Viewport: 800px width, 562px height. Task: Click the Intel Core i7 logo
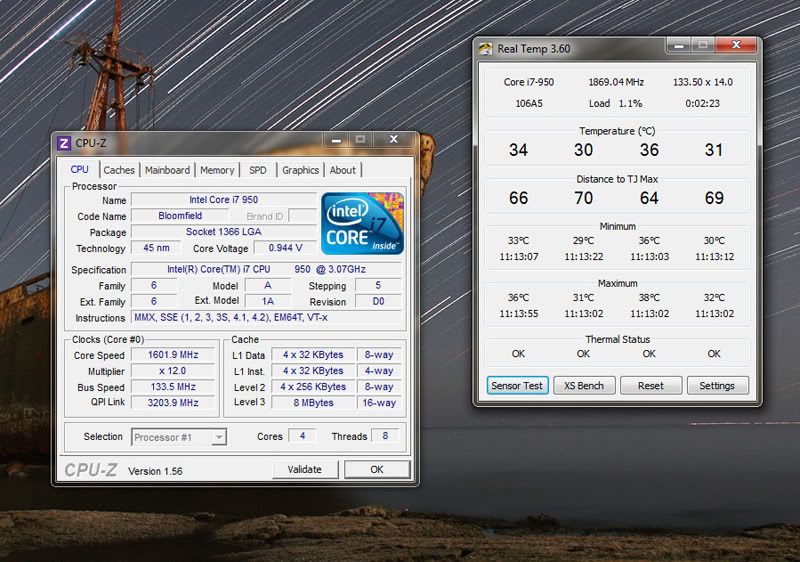(363, 223)
